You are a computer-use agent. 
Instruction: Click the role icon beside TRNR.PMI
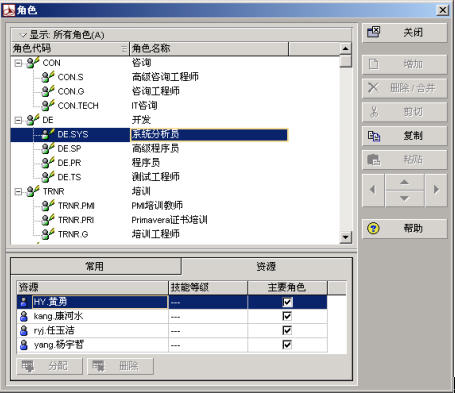coord(48,206)
